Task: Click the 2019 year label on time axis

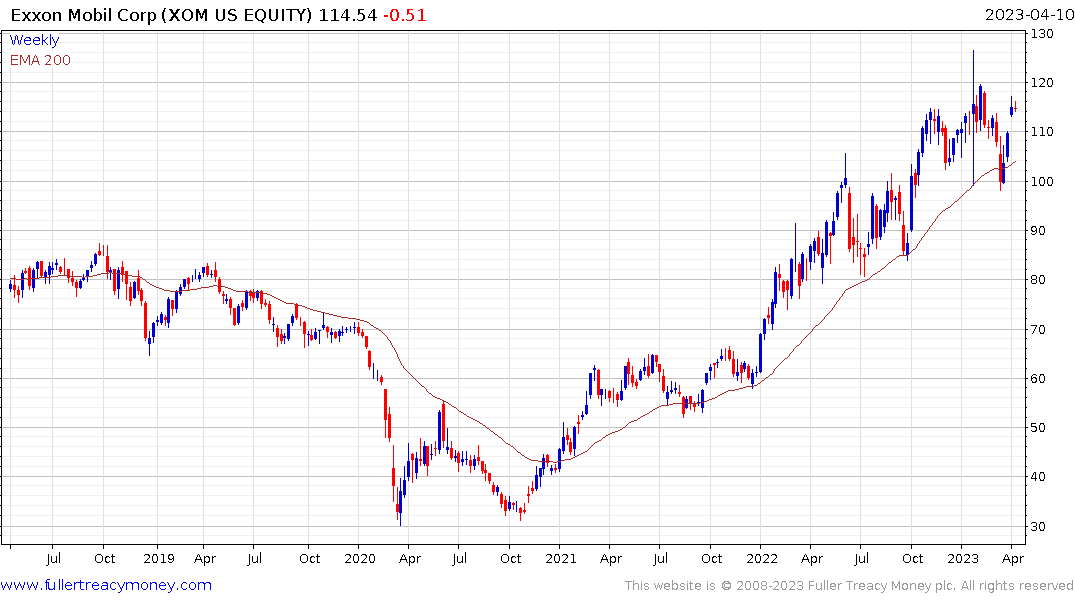Action: [158, 559]
